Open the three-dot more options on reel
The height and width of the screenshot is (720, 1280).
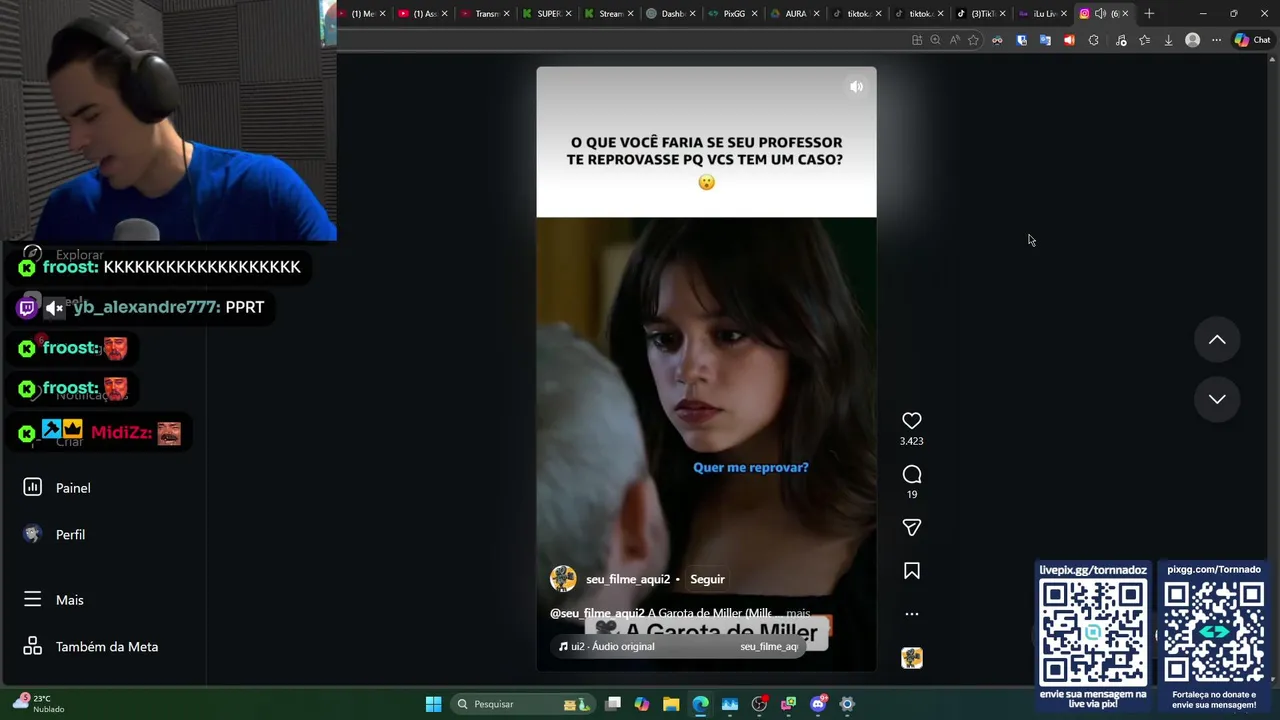click(x=911, y=614)
